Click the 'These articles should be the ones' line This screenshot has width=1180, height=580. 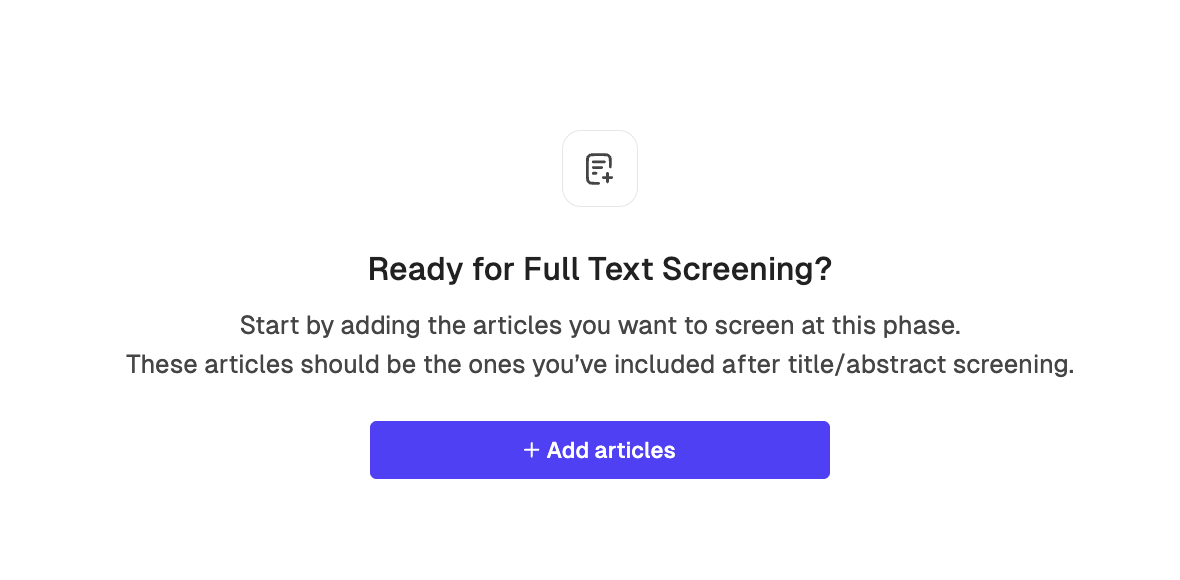[x=599, y=365]
